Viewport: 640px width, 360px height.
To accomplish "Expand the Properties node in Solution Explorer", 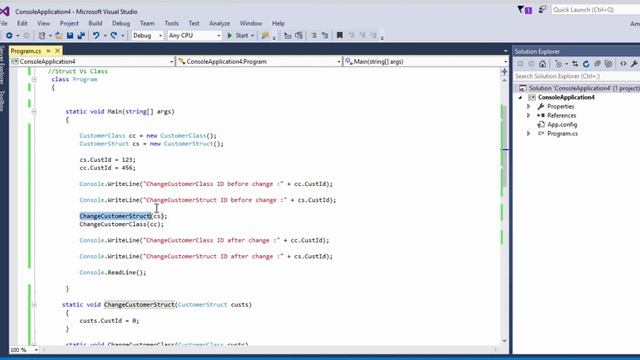I will (x=529, y=107).
